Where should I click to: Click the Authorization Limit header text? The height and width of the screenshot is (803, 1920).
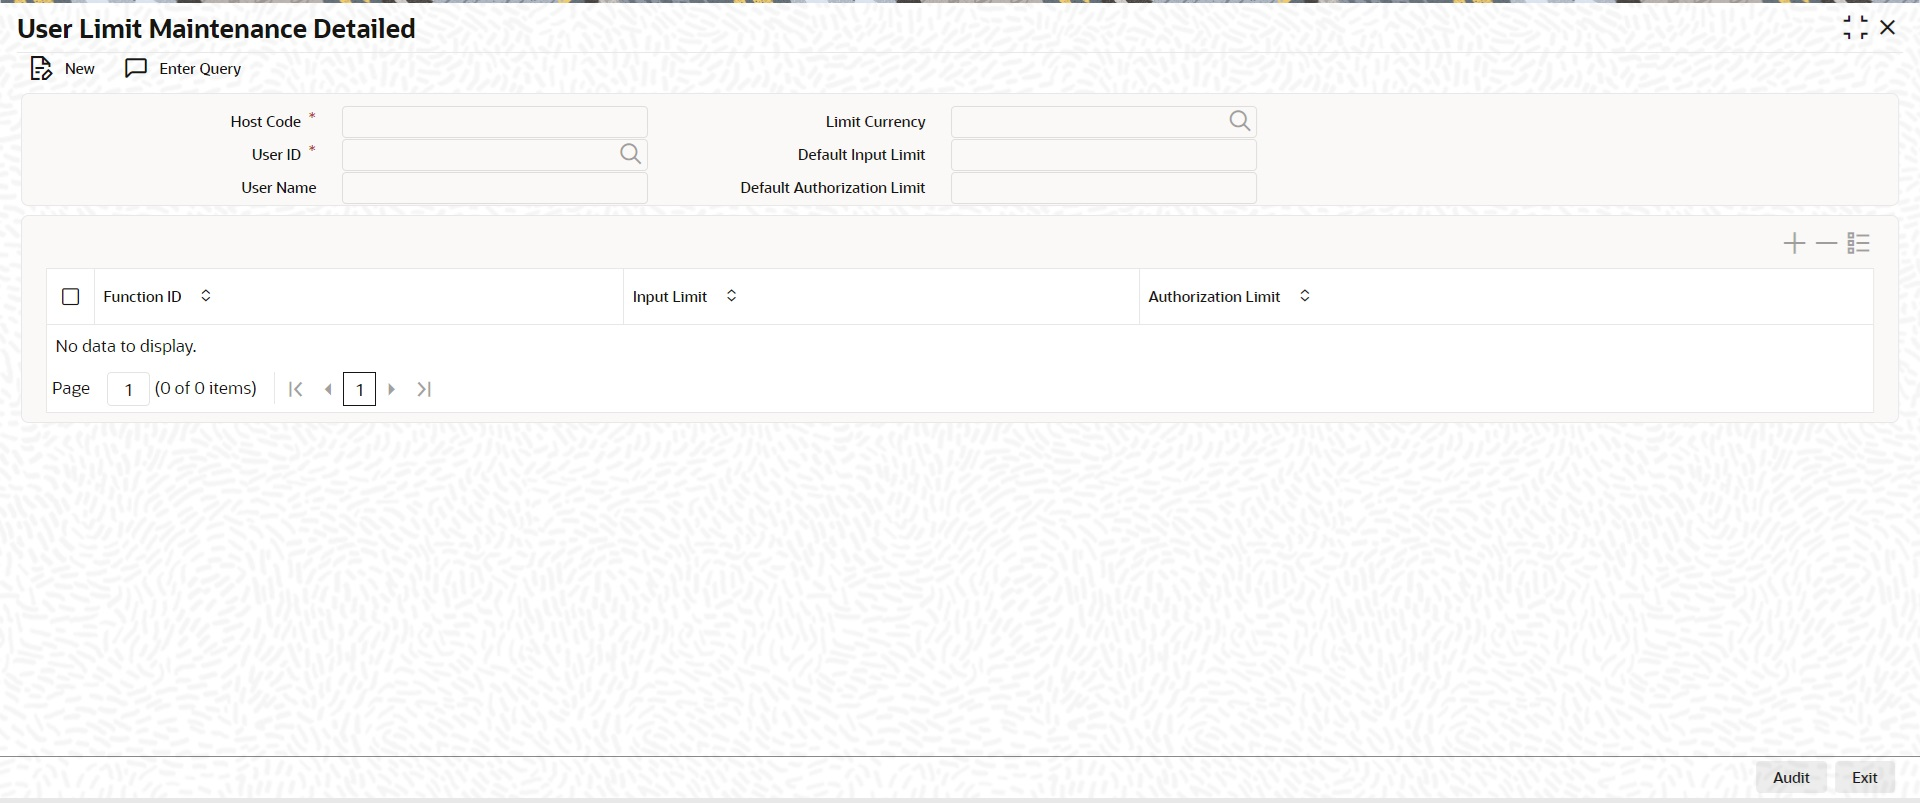1214,297
